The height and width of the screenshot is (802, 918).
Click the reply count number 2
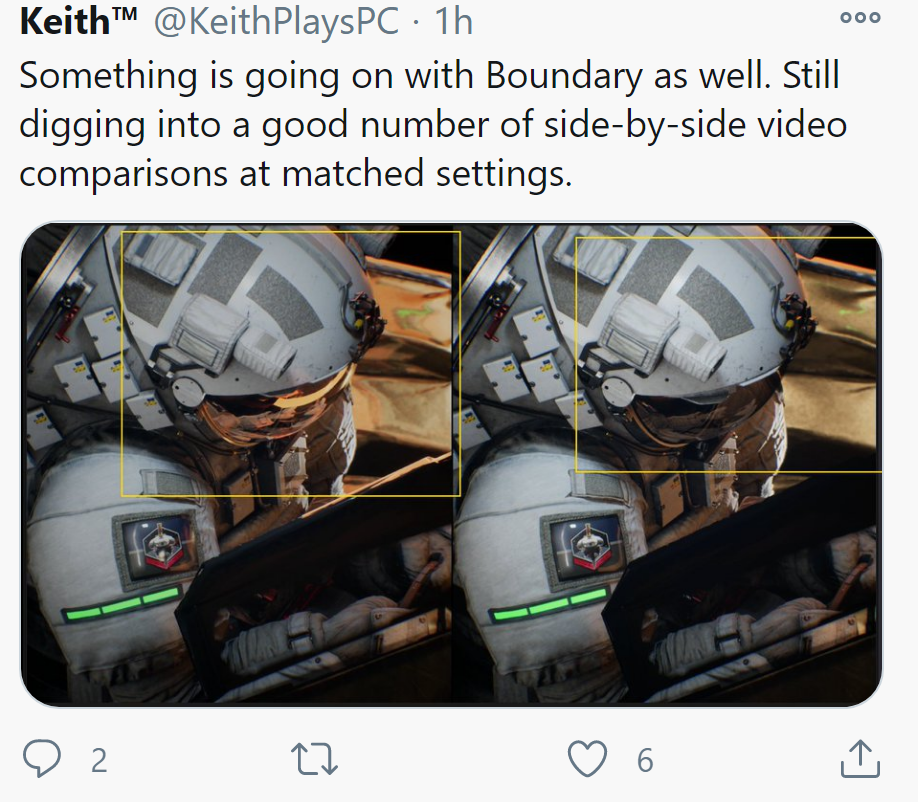pos(99,760)
